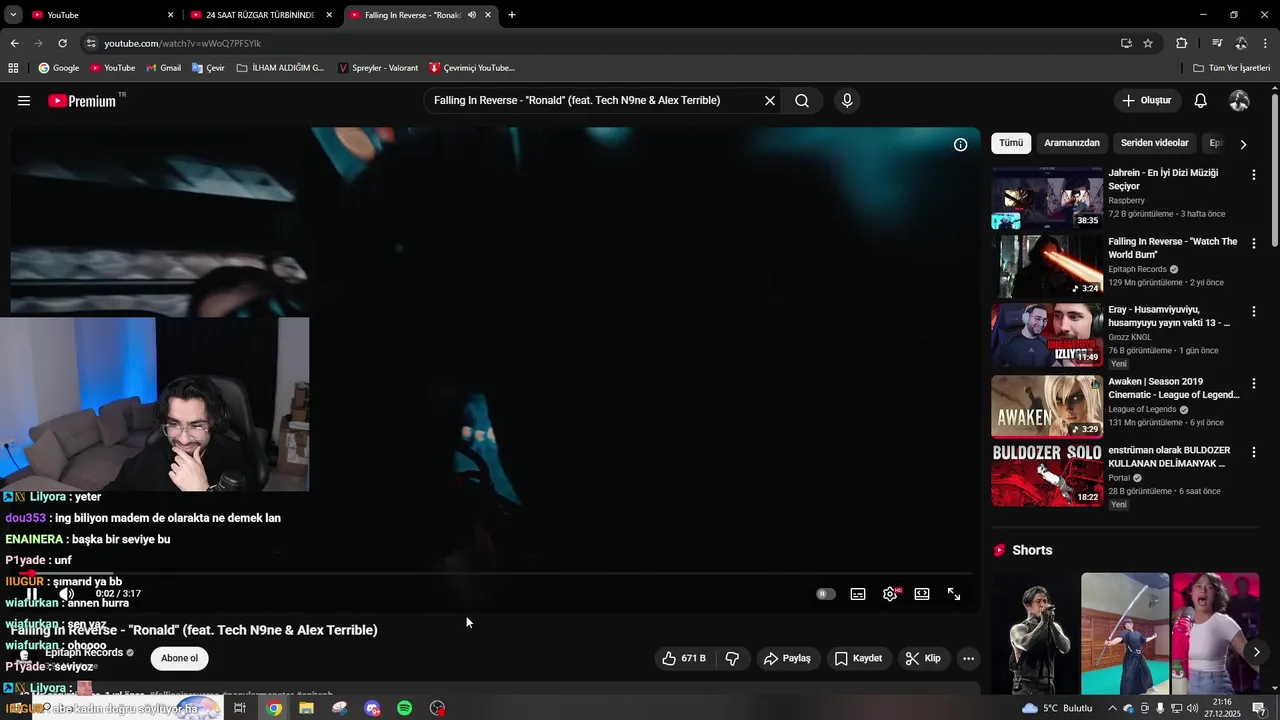Viewport: 1280px width, 720px height.
Task: Toggle the autoplay switch in player
Action: pyautogui.click(x=825, y=594)
